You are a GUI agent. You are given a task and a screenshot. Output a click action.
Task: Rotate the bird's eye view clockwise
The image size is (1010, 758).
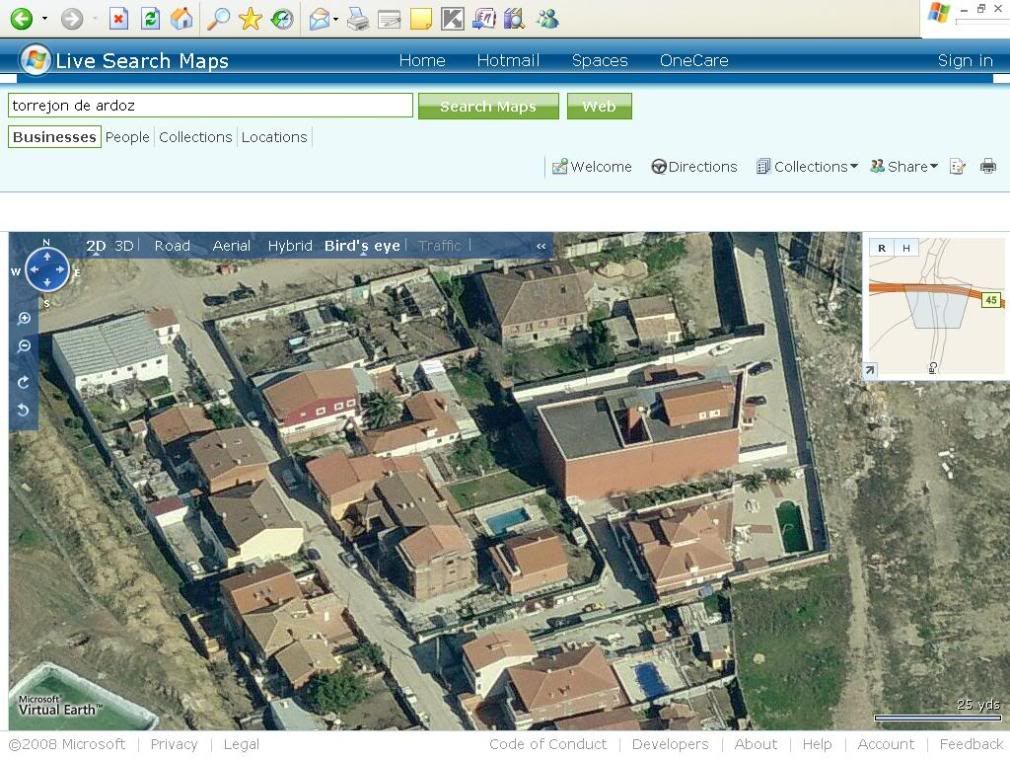tap(24, 382)
